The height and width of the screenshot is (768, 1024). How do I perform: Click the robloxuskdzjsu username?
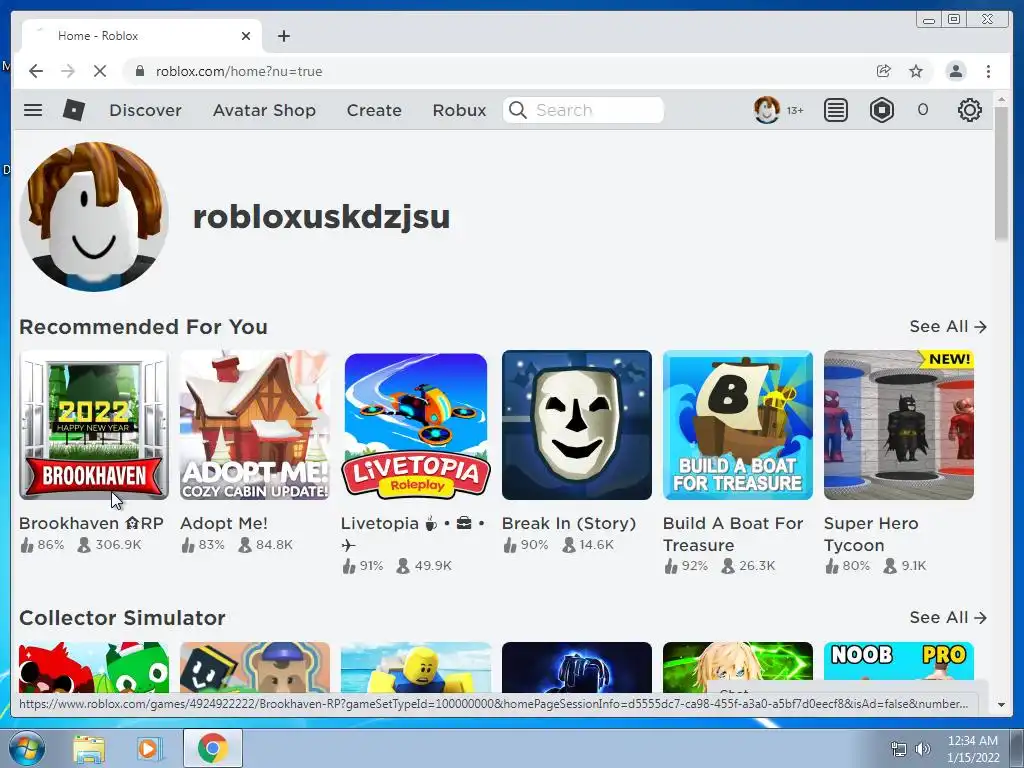[x=321, y=216]
